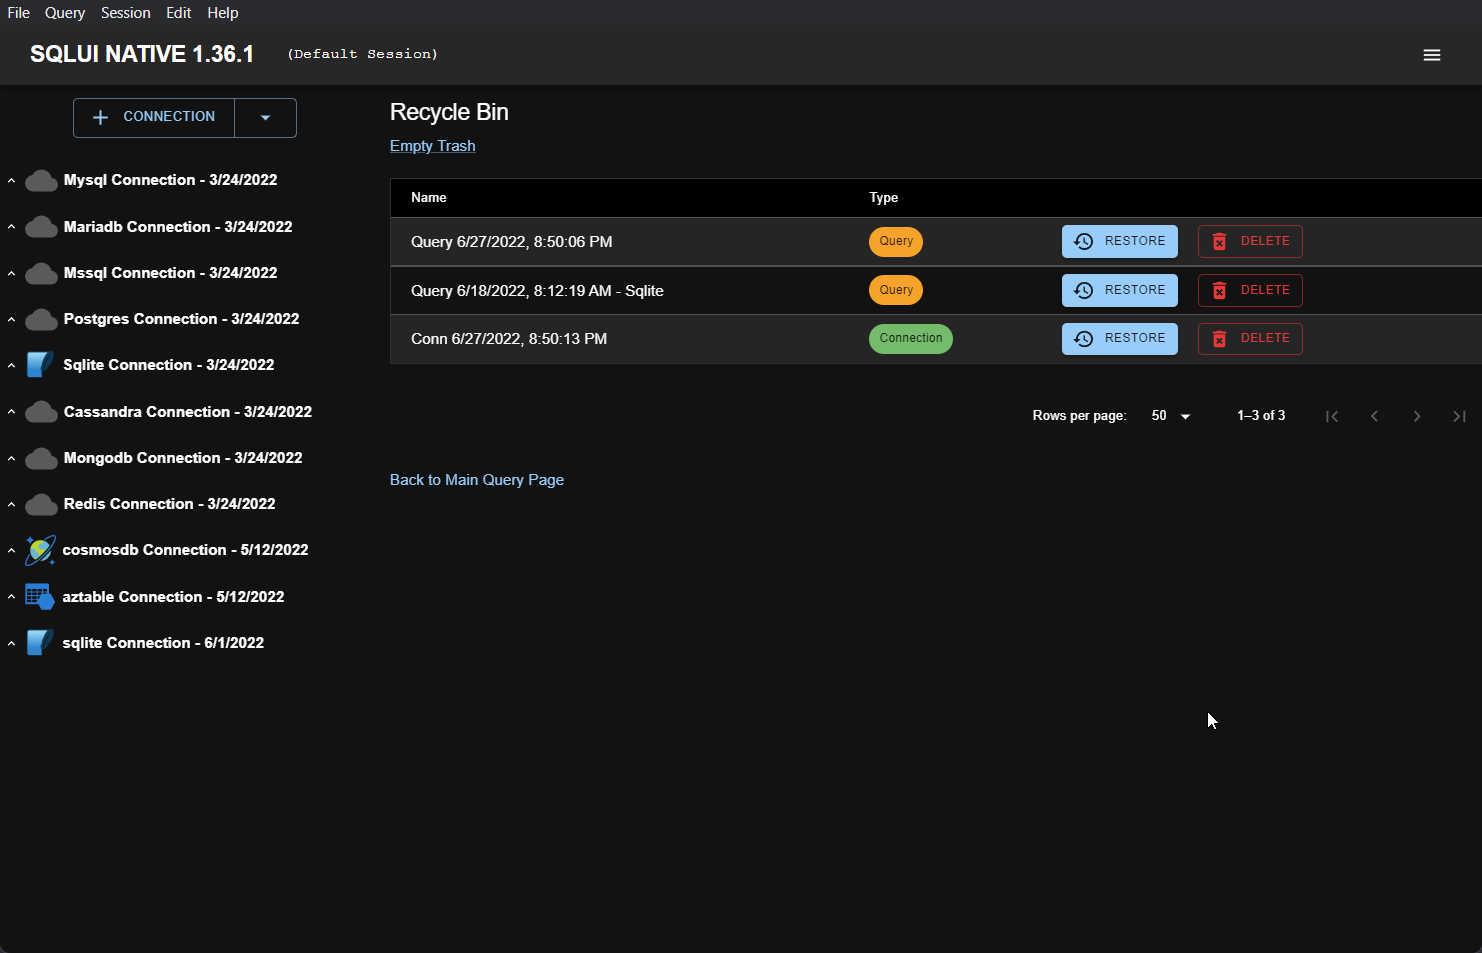Click the Mariadb Connection cloud icon

coord(41,227)
